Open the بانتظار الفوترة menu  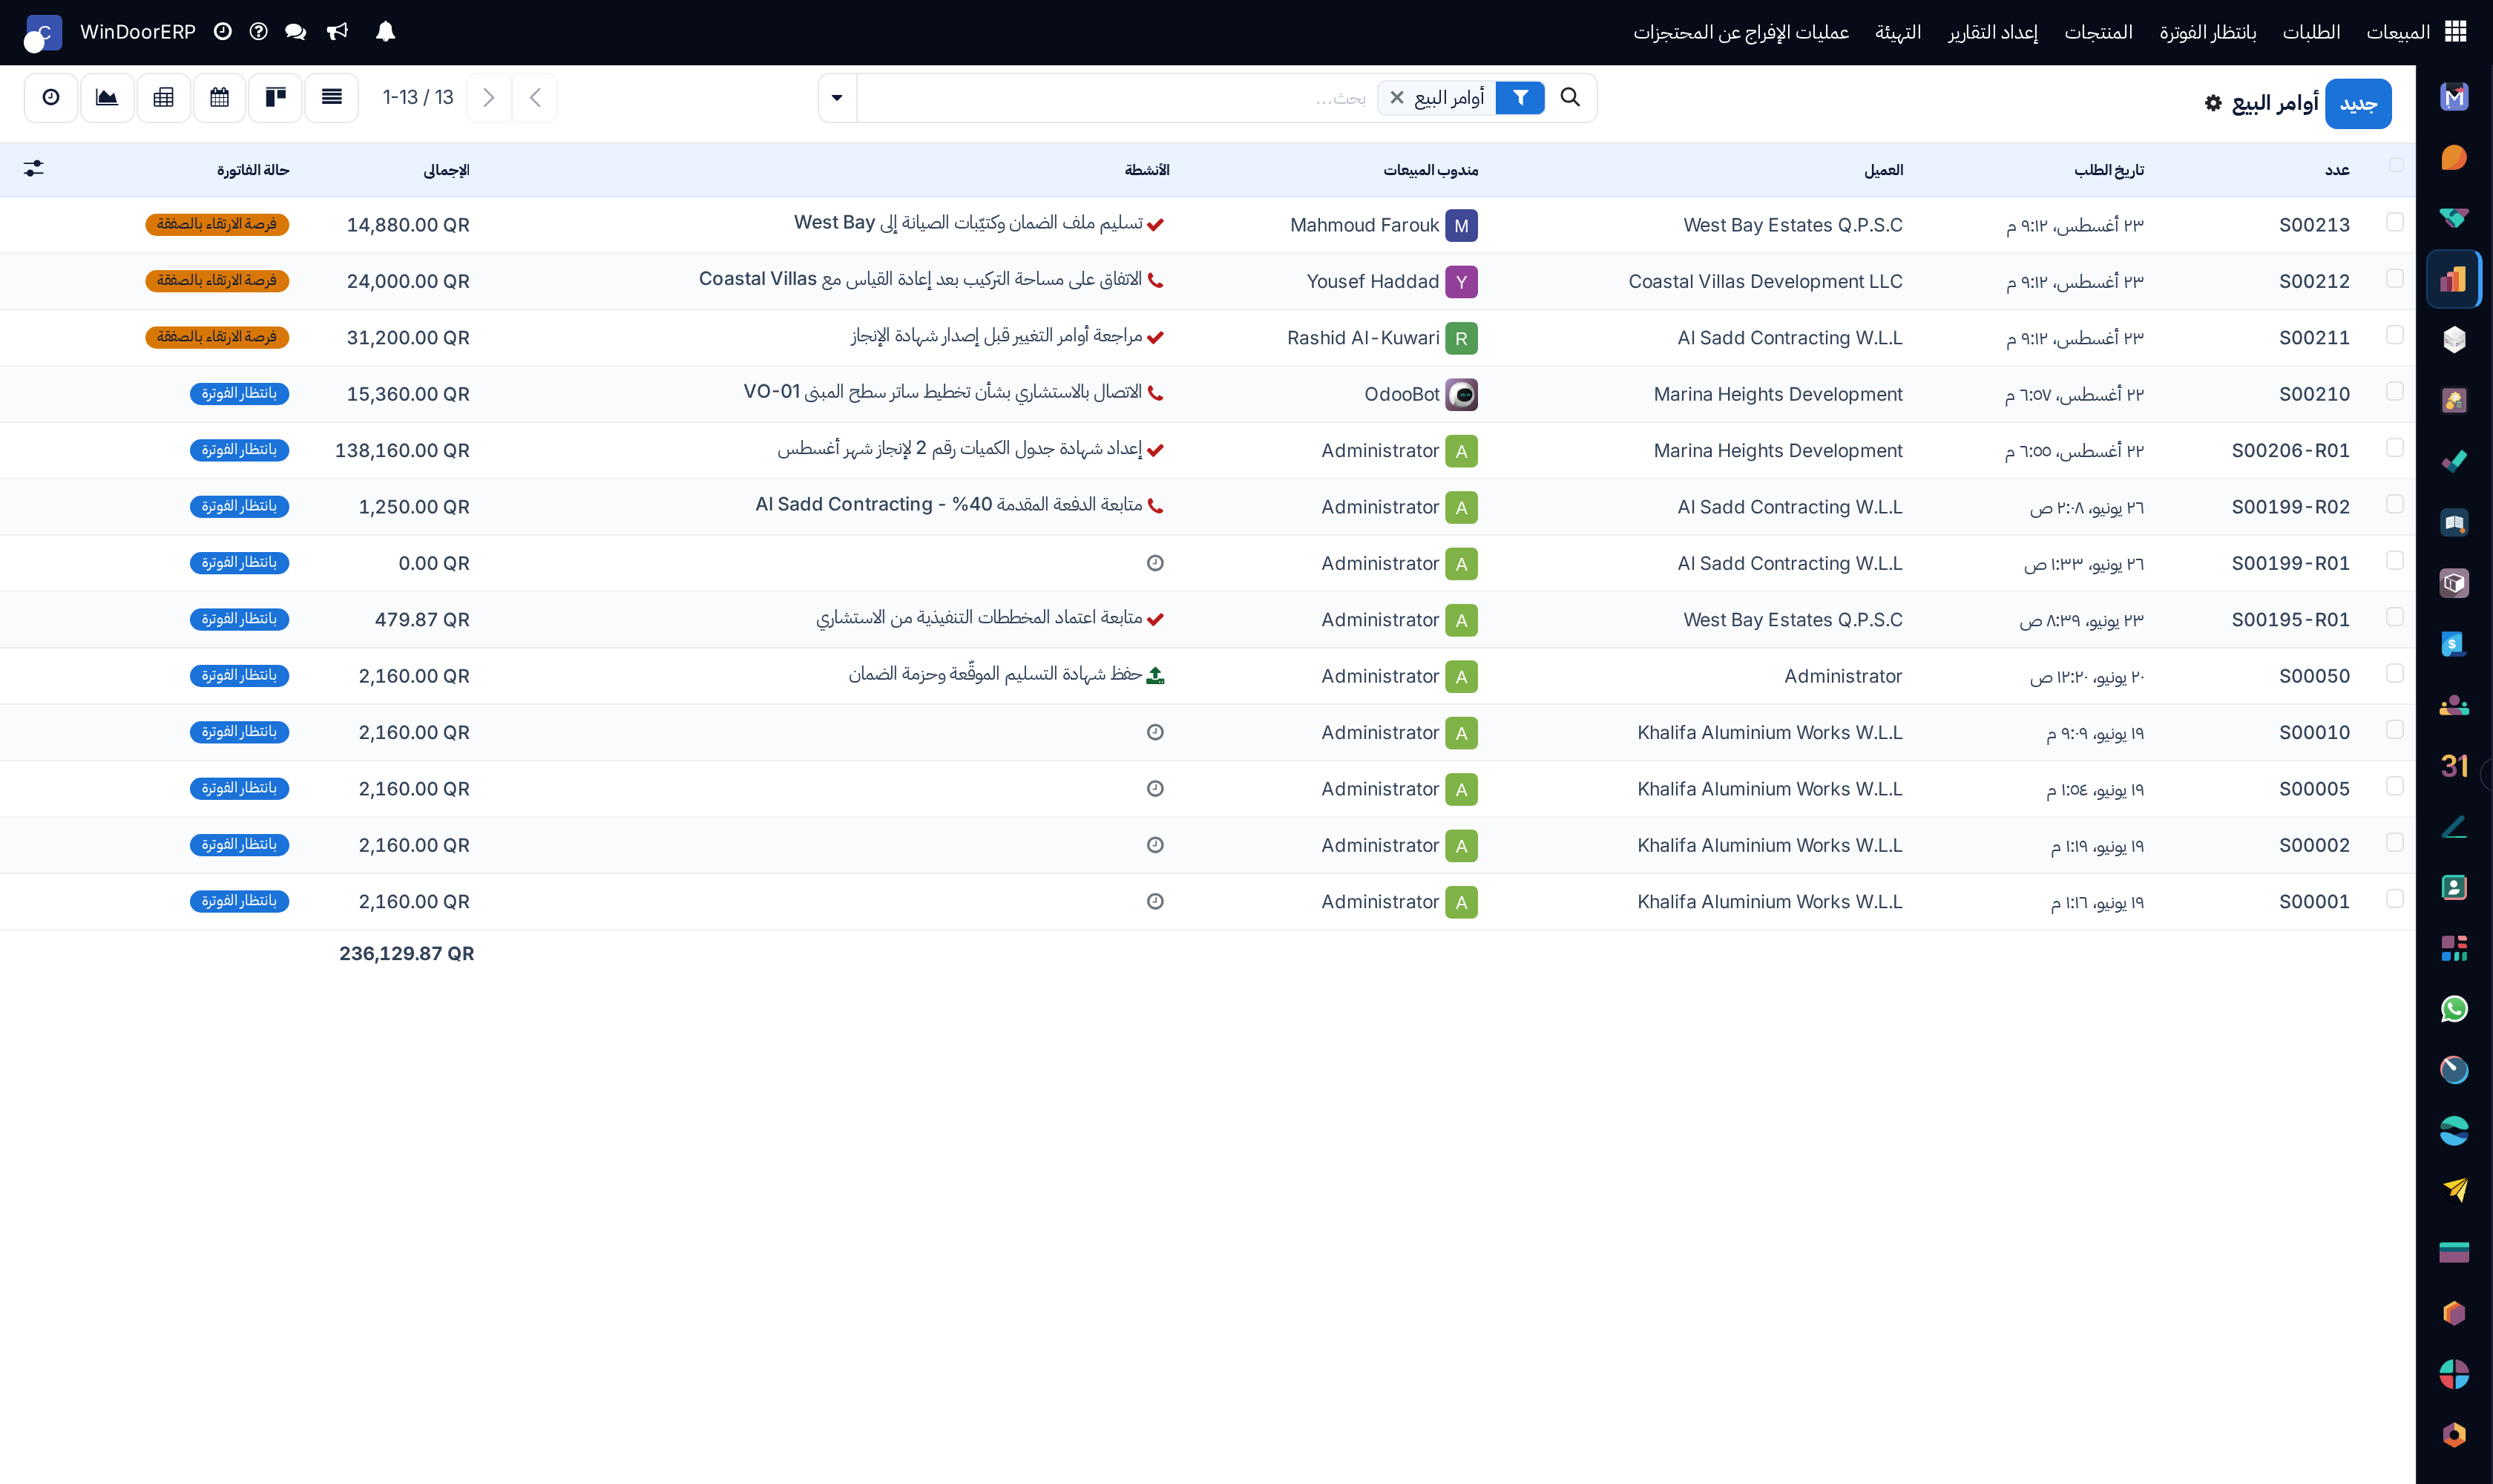pyautogui.click(x=2207, y=32)
